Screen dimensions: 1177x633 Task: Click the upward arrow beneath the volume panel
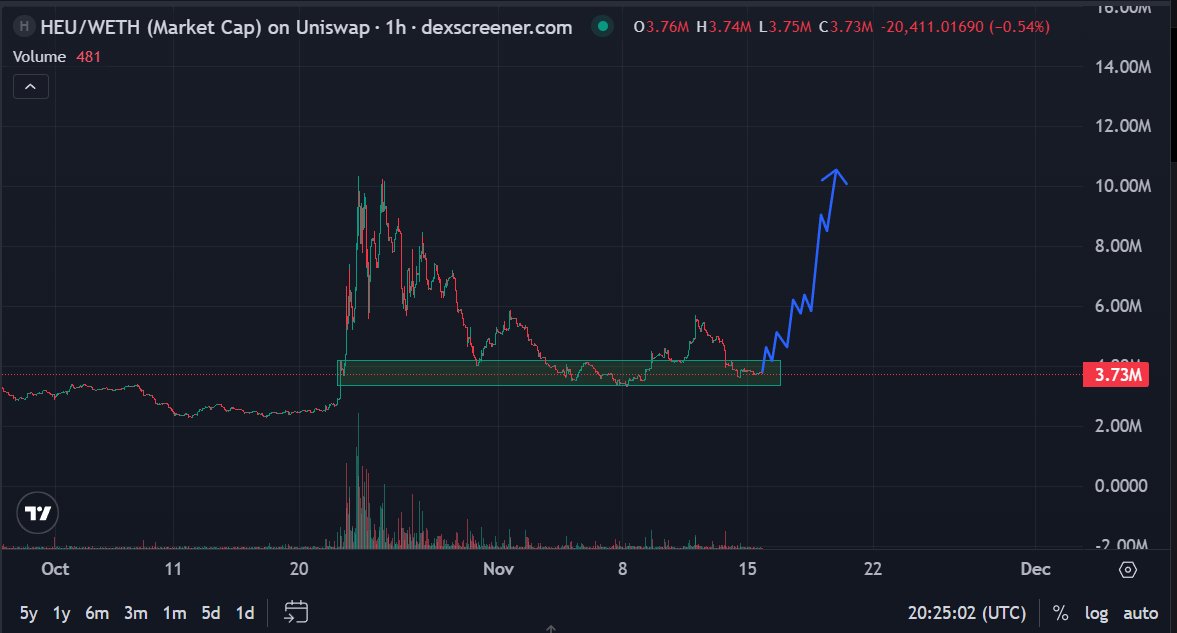pyautogui.click(x=551, y=629)
